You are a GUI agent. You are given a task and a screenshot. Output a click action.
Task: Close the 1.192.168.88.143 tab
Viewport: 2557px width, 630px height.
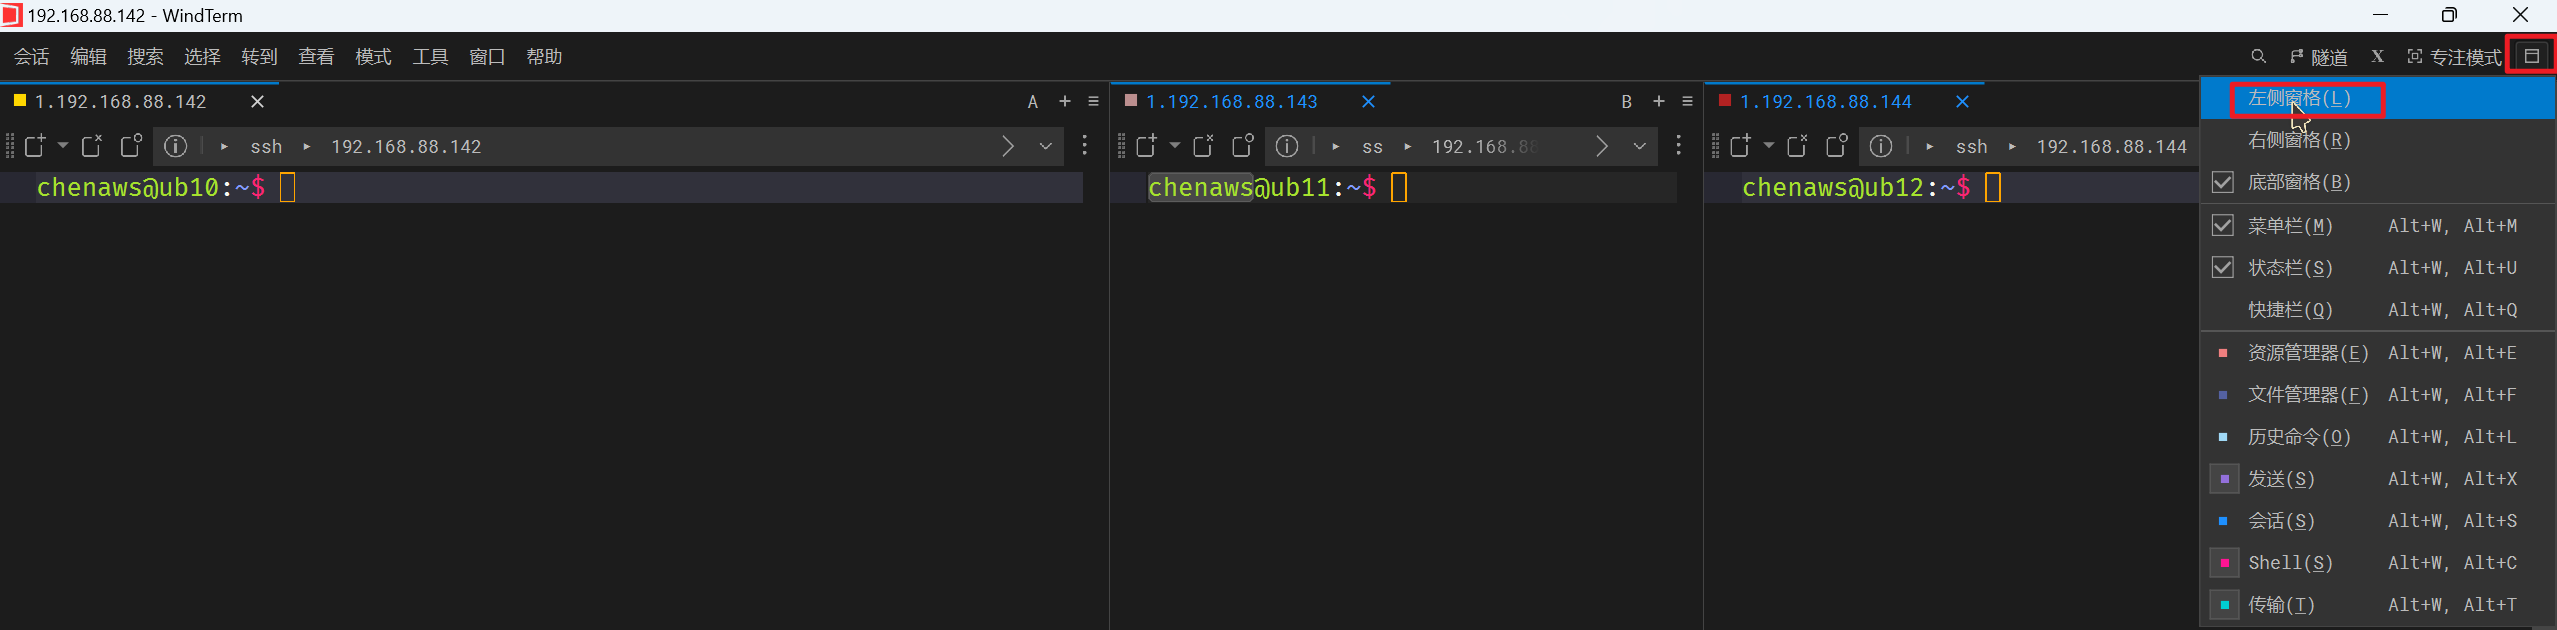(x=1369, y=102)
